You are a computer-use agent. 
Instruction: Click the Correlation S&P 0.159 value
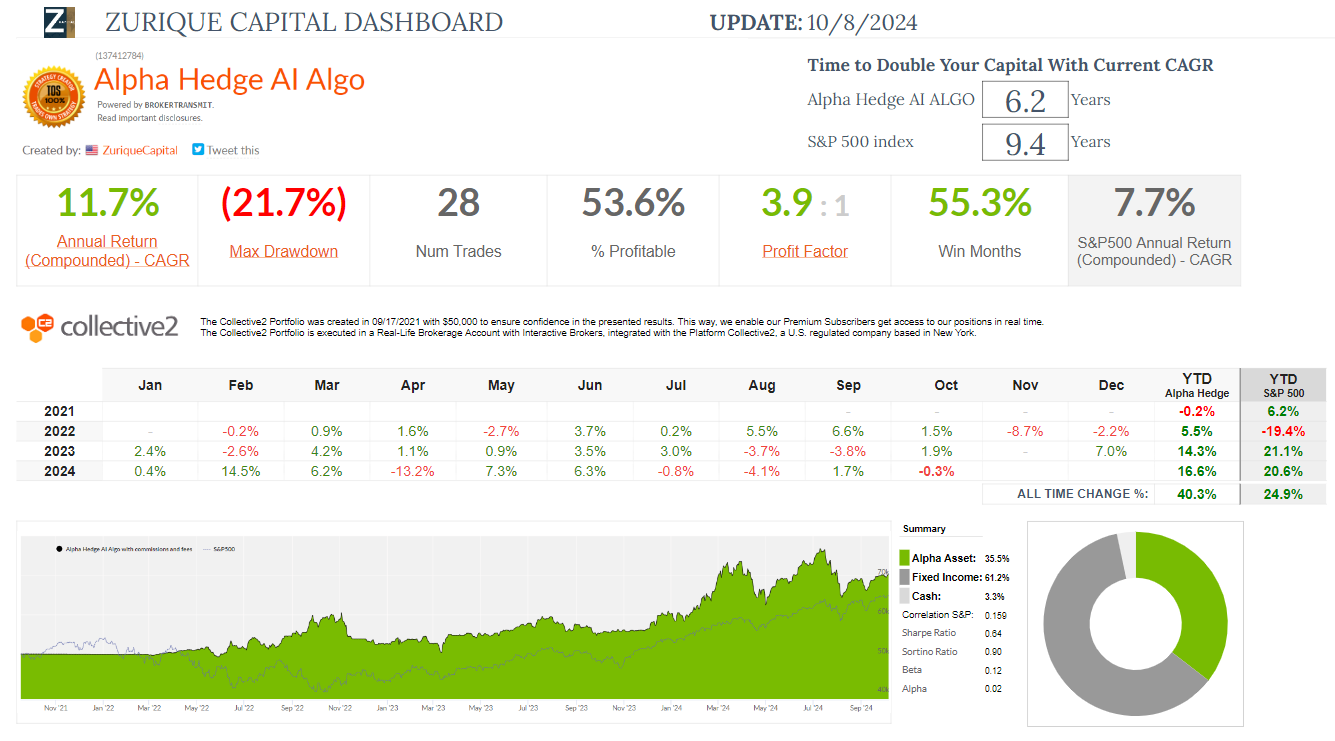tap(996, 616)
